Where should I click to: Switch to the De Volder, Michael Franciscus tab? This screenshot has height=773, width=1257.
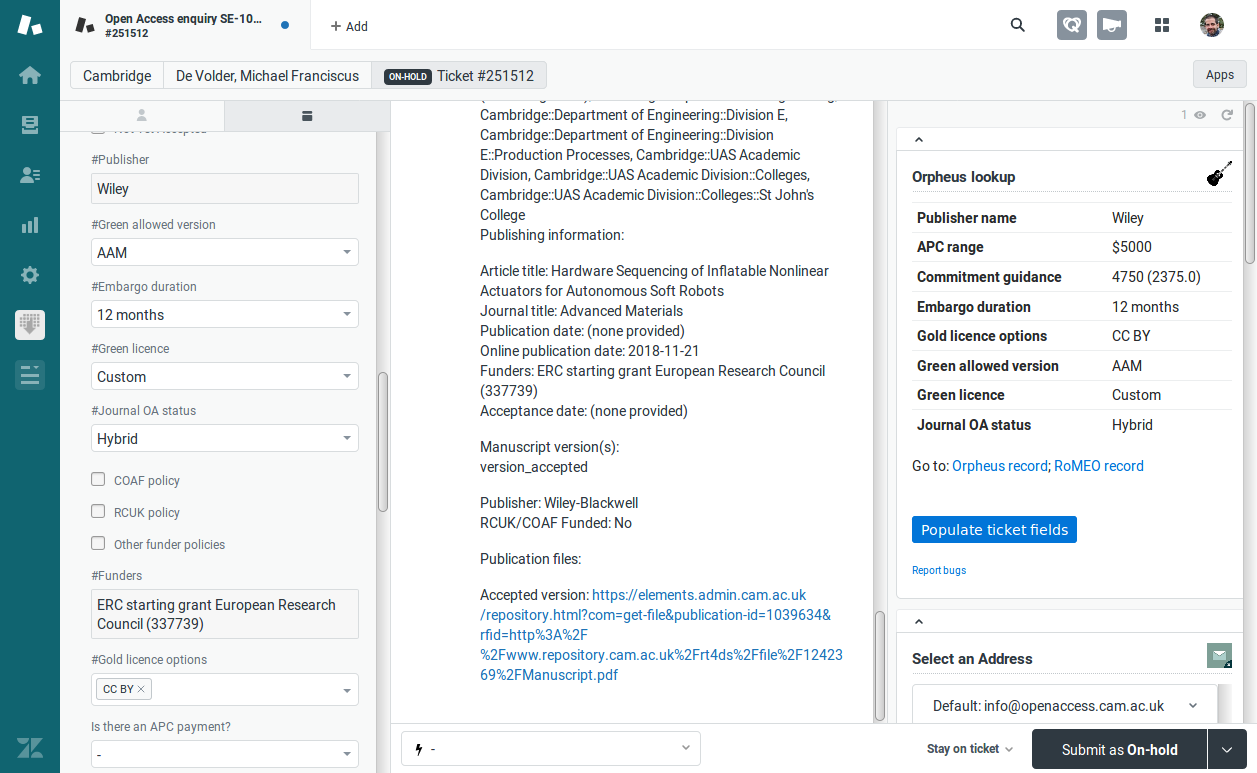point(267,76)
